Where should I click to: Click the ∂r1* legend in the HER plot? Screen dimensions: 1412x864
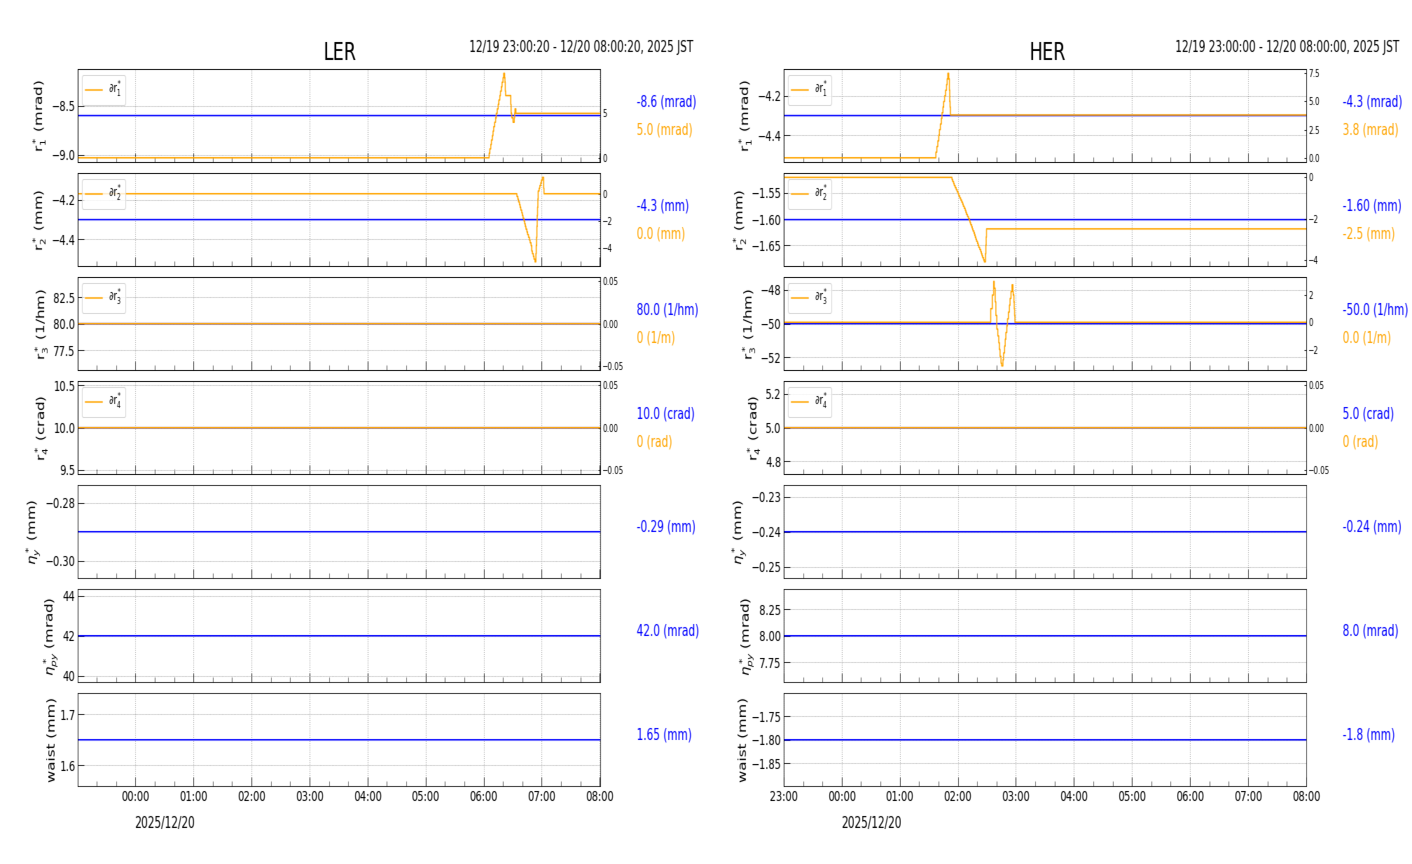(x=810, y=89)
